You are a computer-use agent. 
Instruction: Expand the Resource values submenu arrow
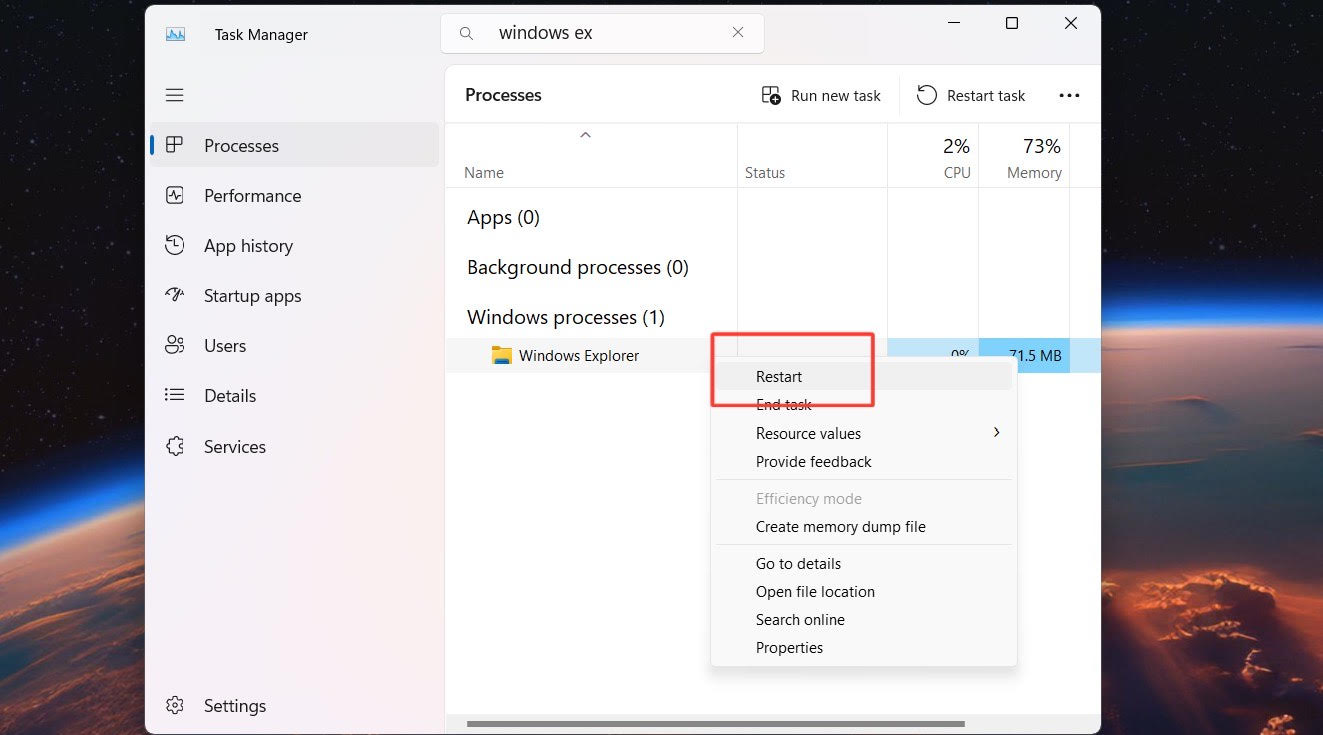coord(996,433)
